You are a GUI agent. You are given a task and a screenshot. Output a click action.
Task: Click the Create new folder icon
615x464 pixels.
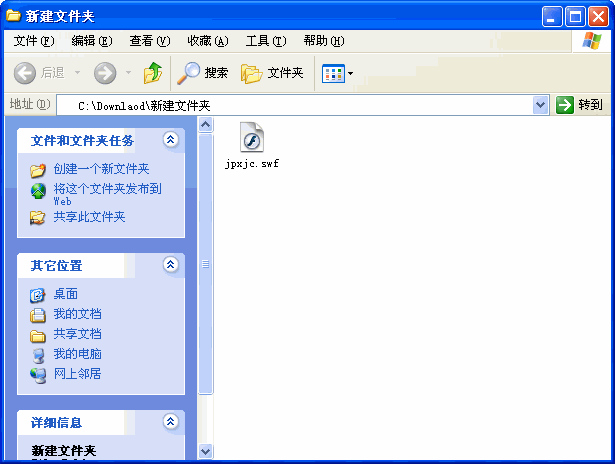[x=38, y=170]
